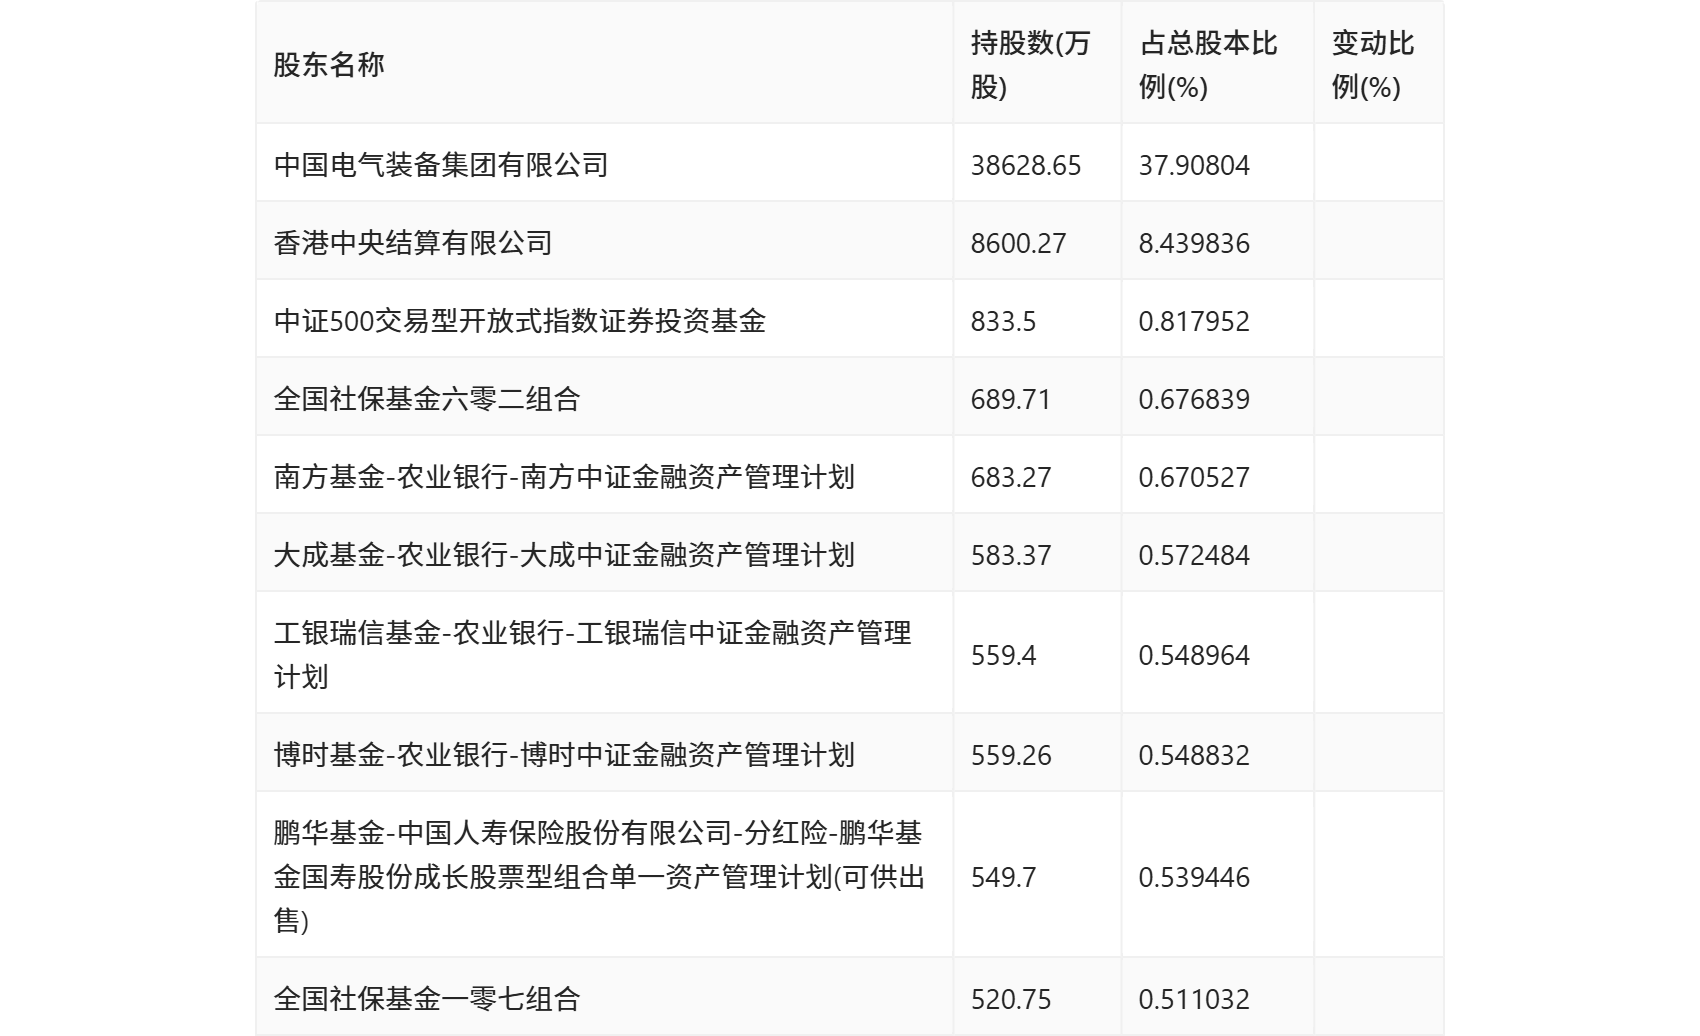
Task: Click the percentage 0.511032
Action: coord(1194,999)
